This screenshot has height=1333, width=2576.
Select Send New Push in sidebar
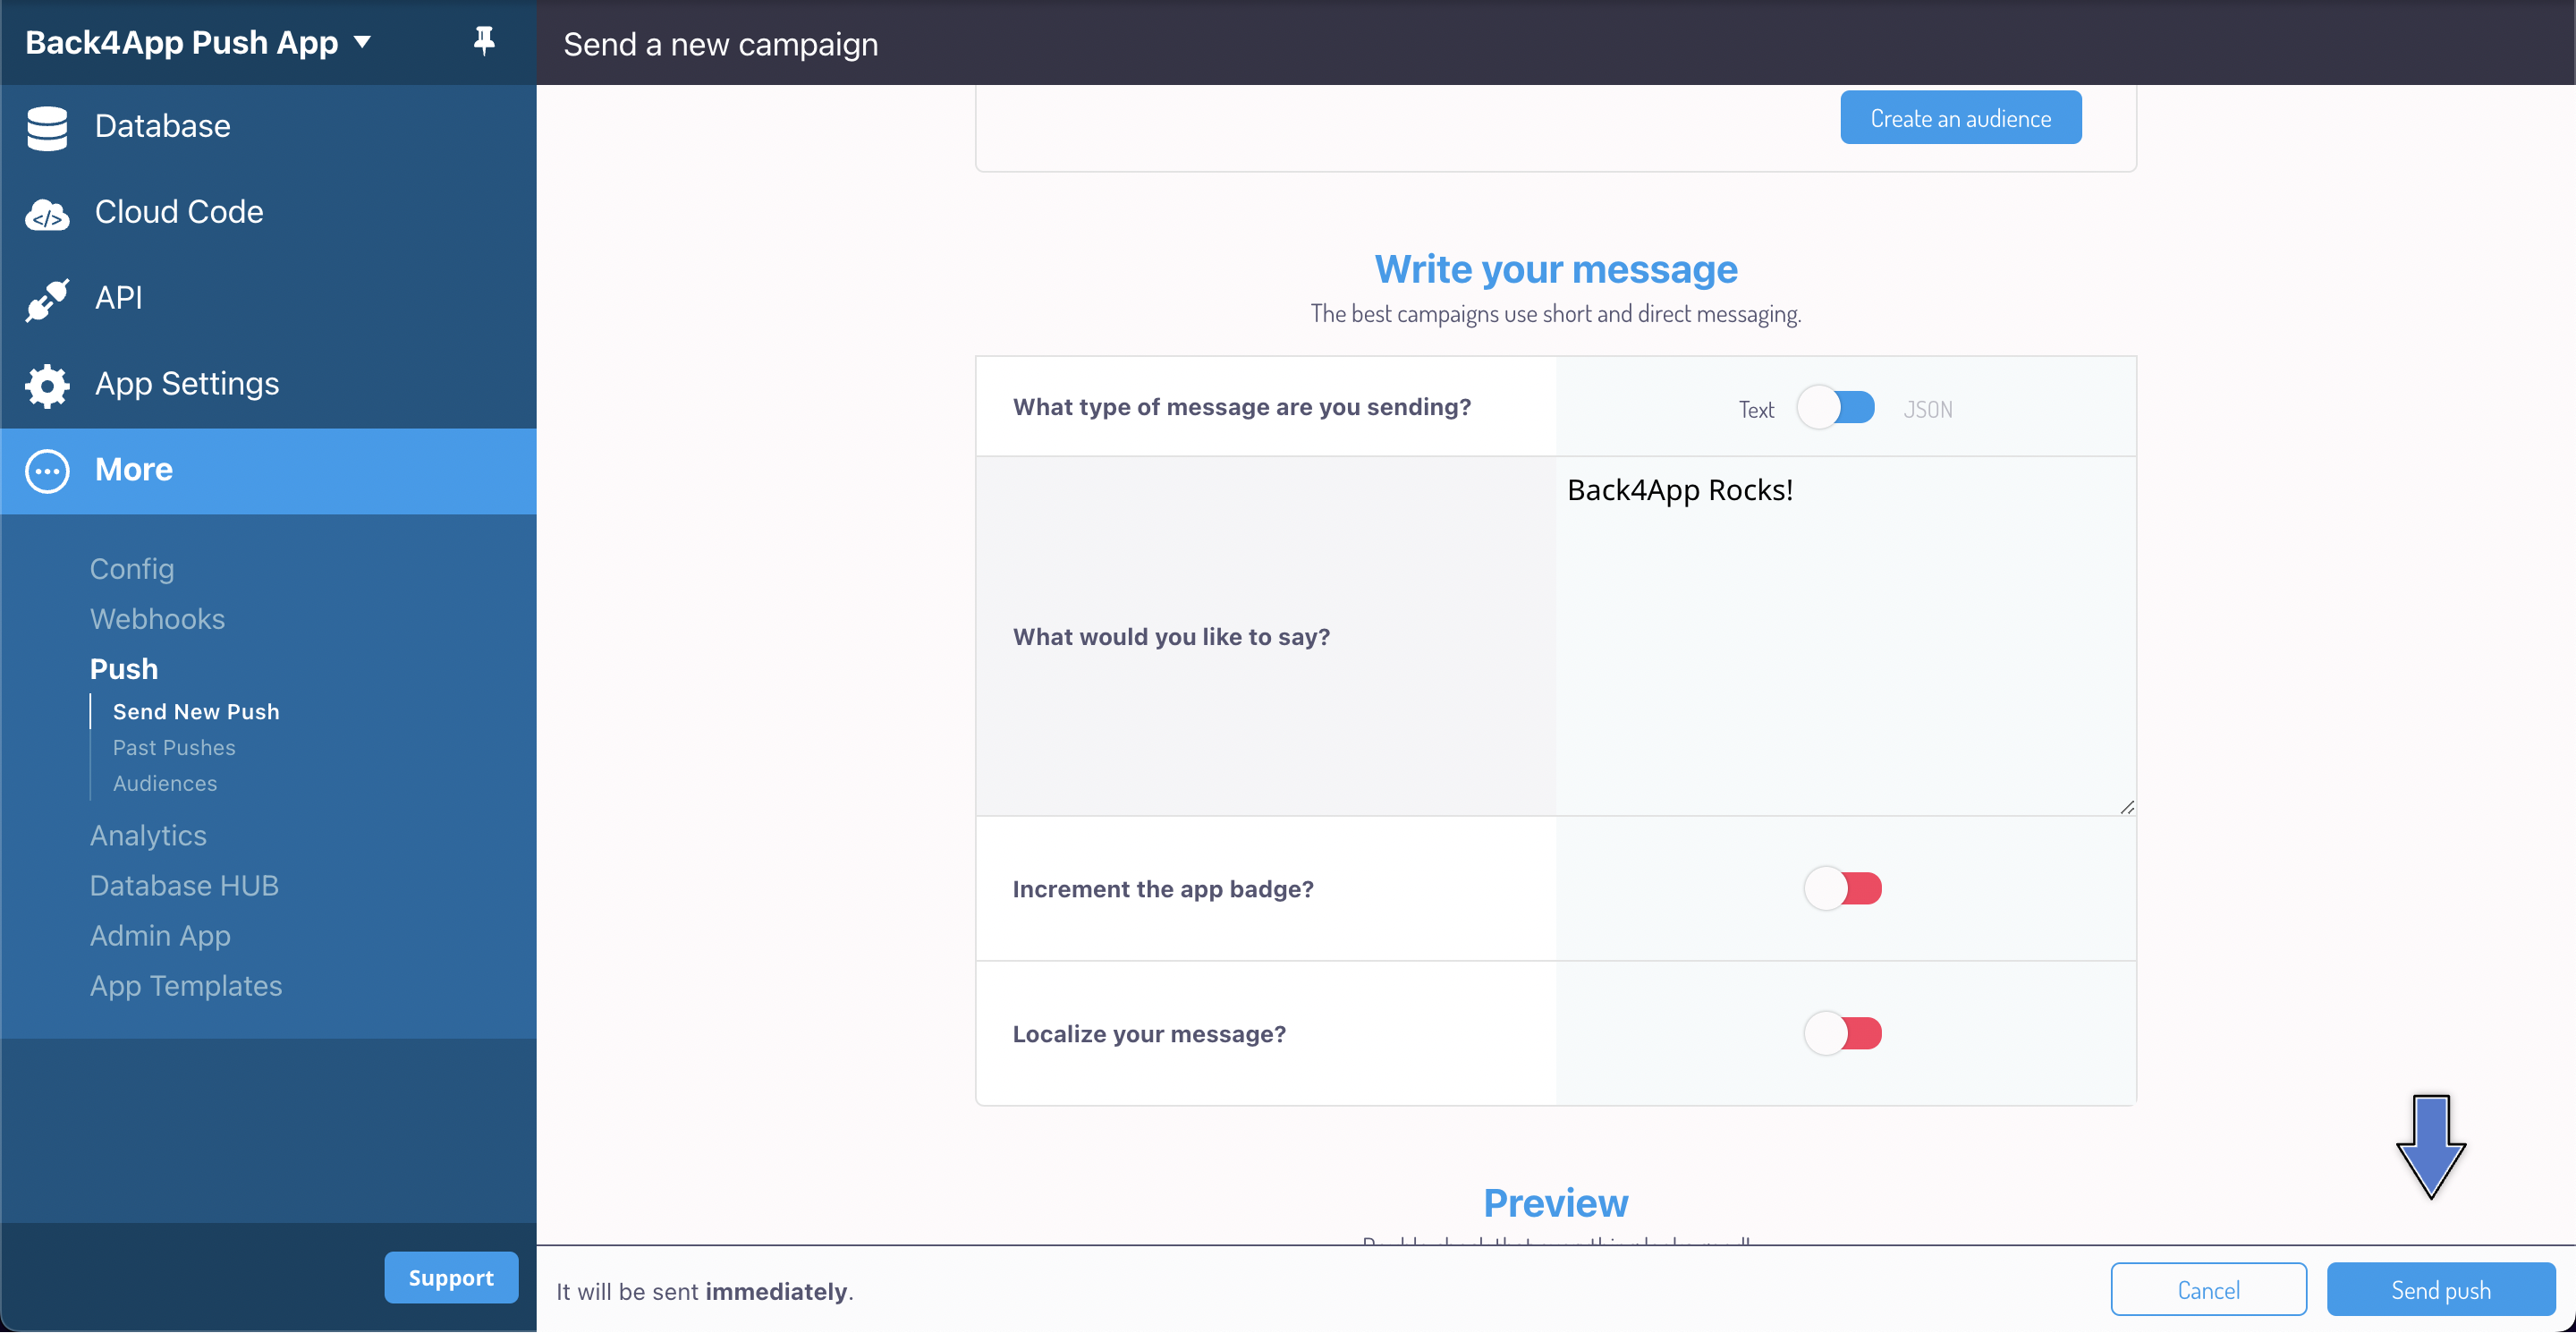pos(196,712)
